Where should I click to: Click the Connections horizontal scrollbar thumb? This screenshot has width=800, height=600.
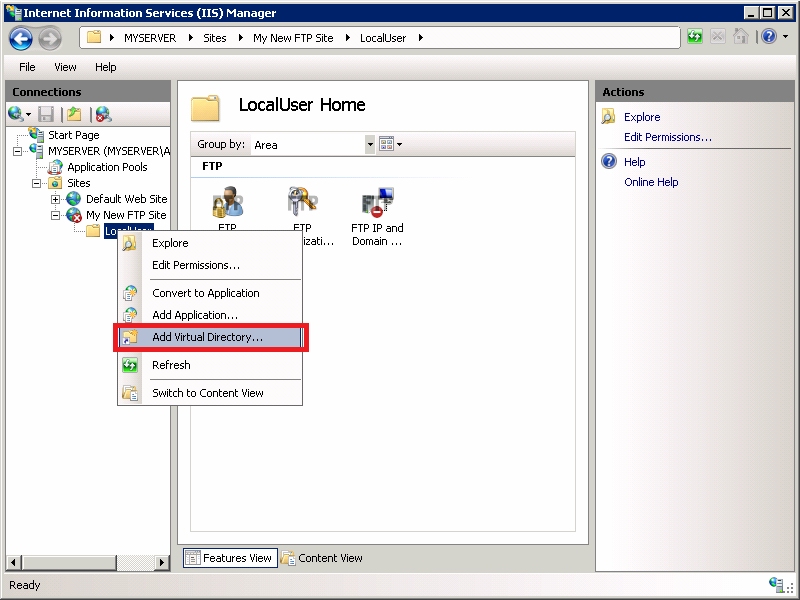(70, 563)
